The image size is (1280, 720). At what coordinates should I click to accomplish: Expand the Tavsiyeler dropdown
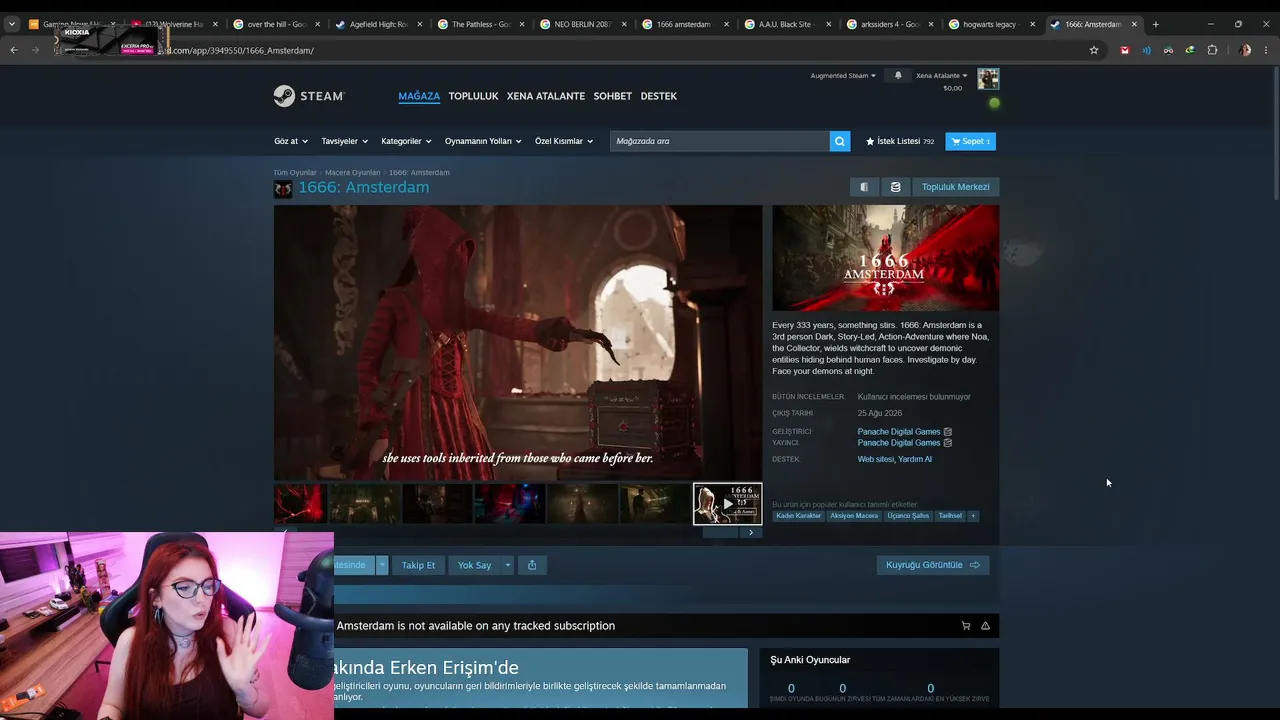tap(345, 141)
